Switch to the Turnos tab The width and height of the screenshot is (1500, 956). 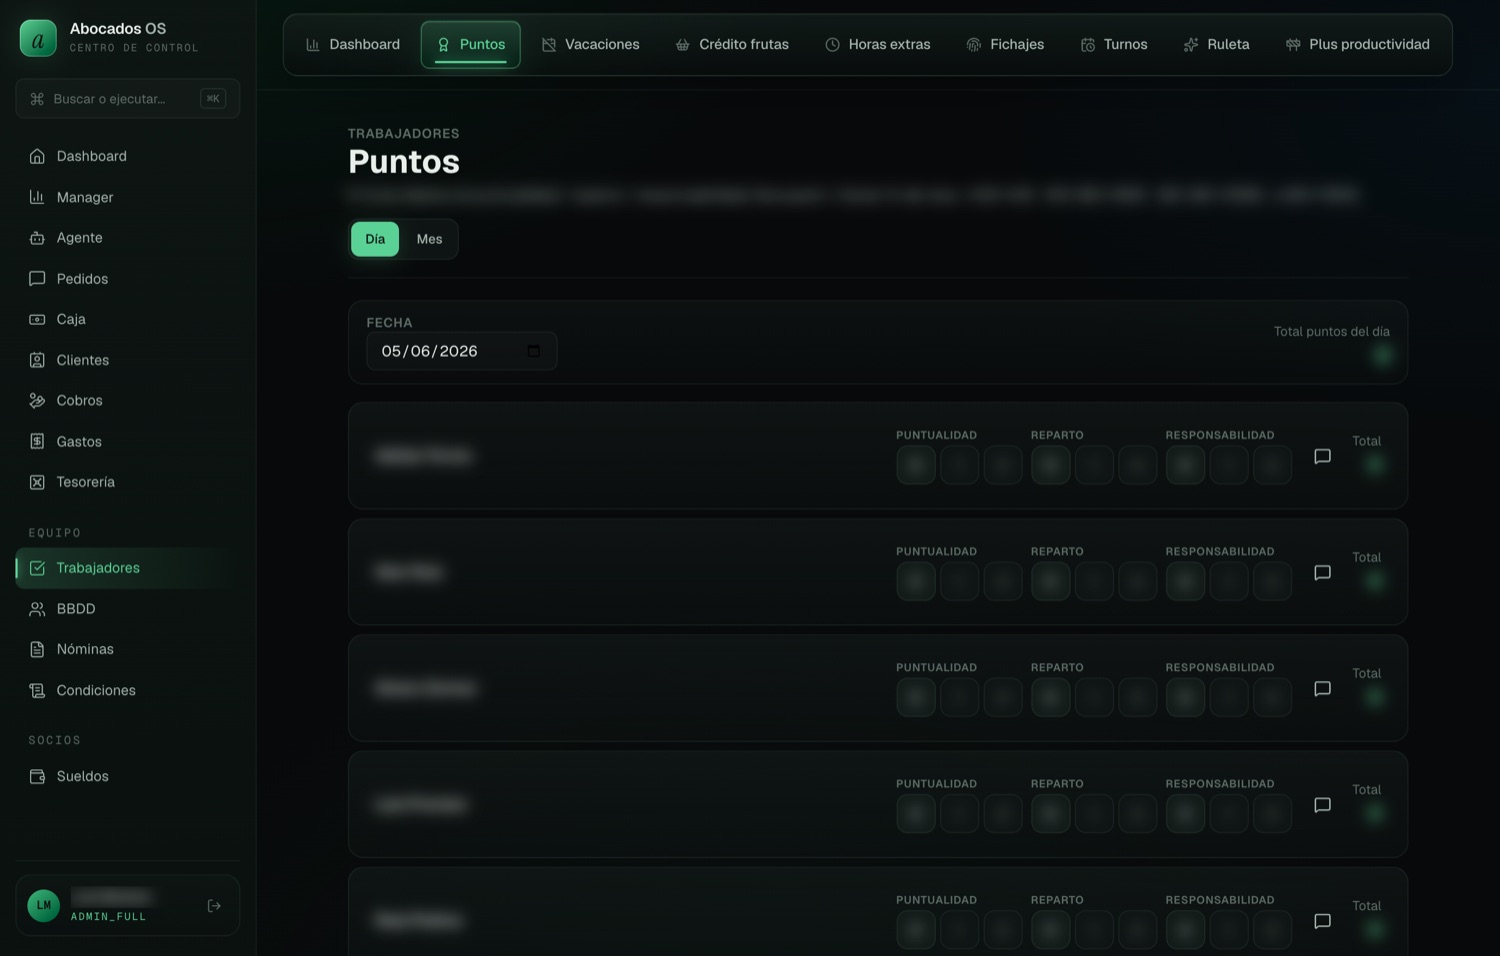point(1114,44)
